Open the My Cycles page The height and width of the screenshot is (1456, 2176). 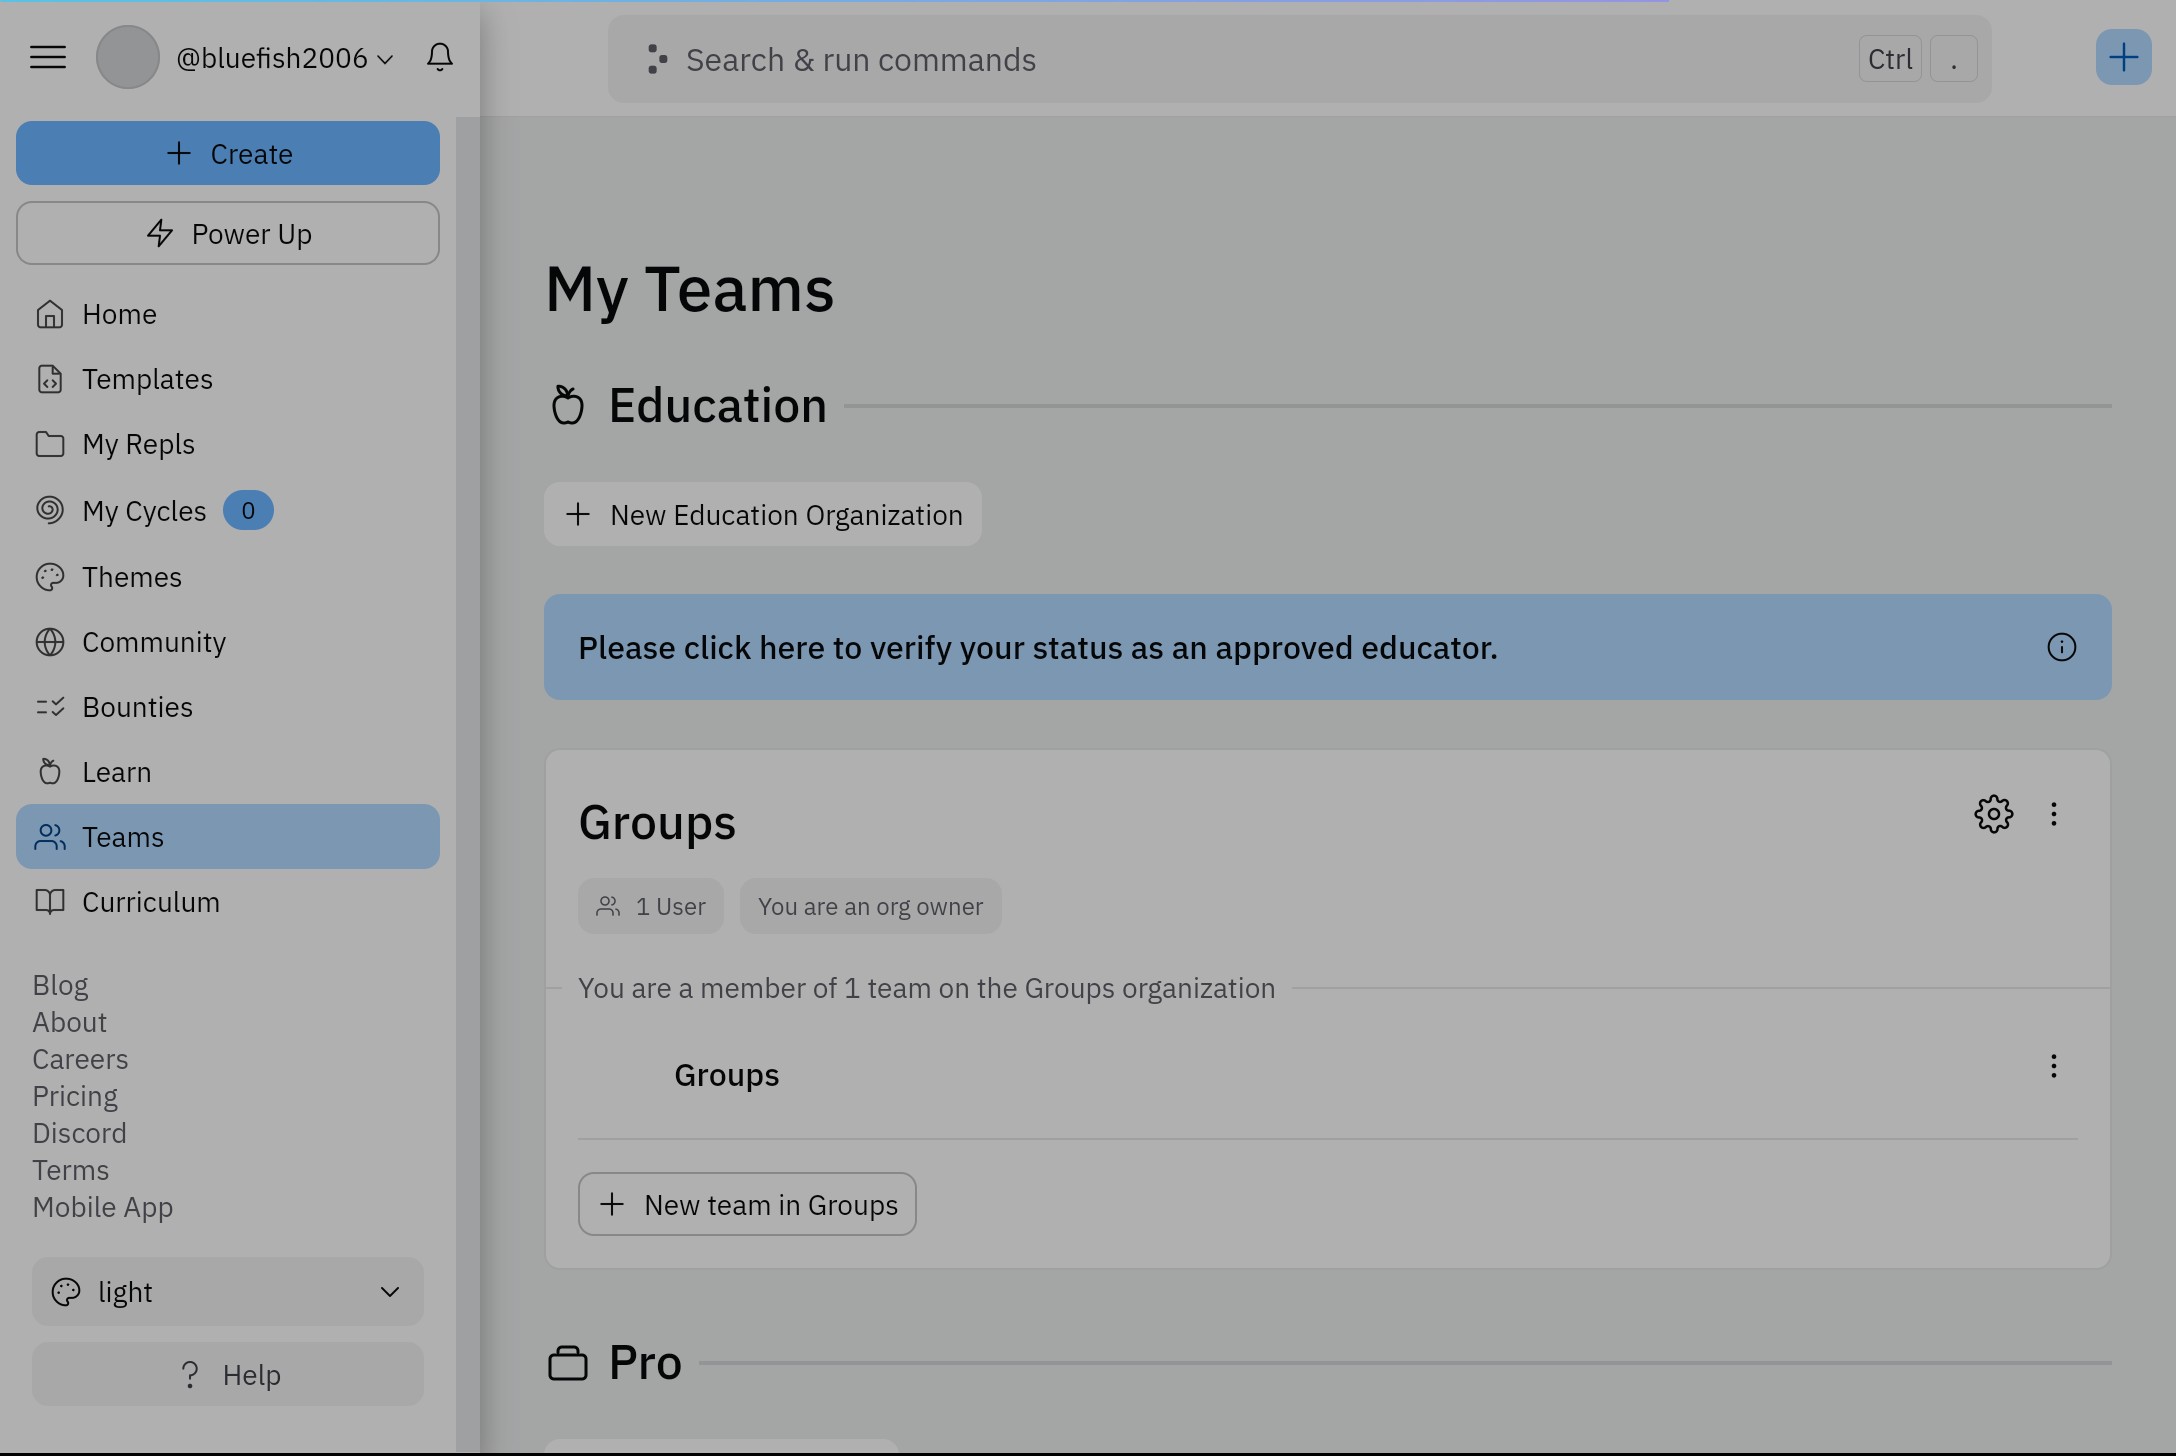pos(144,511)
